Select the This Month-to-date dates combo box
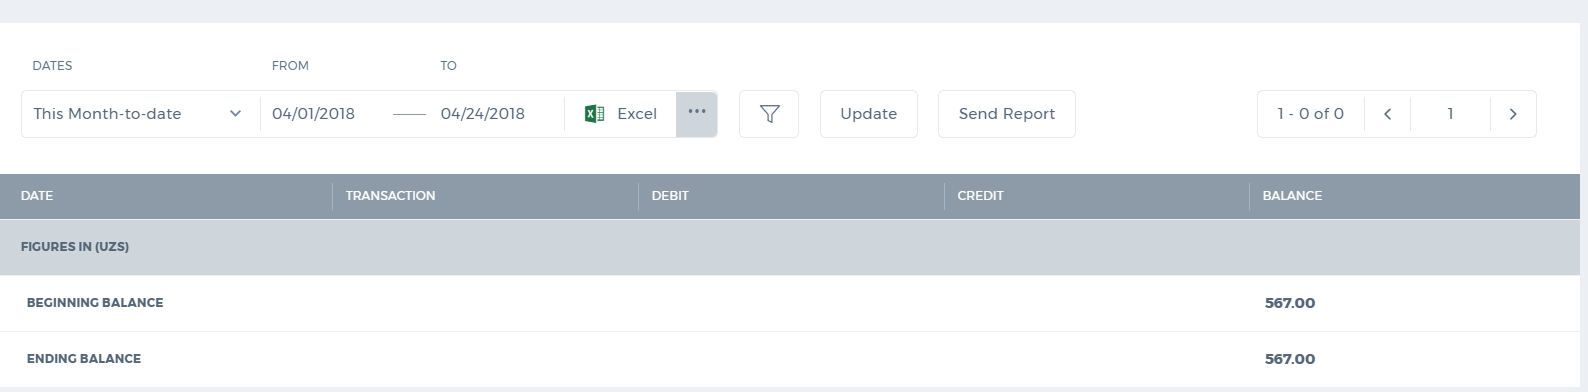 pyautogui.click(x=141, y=114)
